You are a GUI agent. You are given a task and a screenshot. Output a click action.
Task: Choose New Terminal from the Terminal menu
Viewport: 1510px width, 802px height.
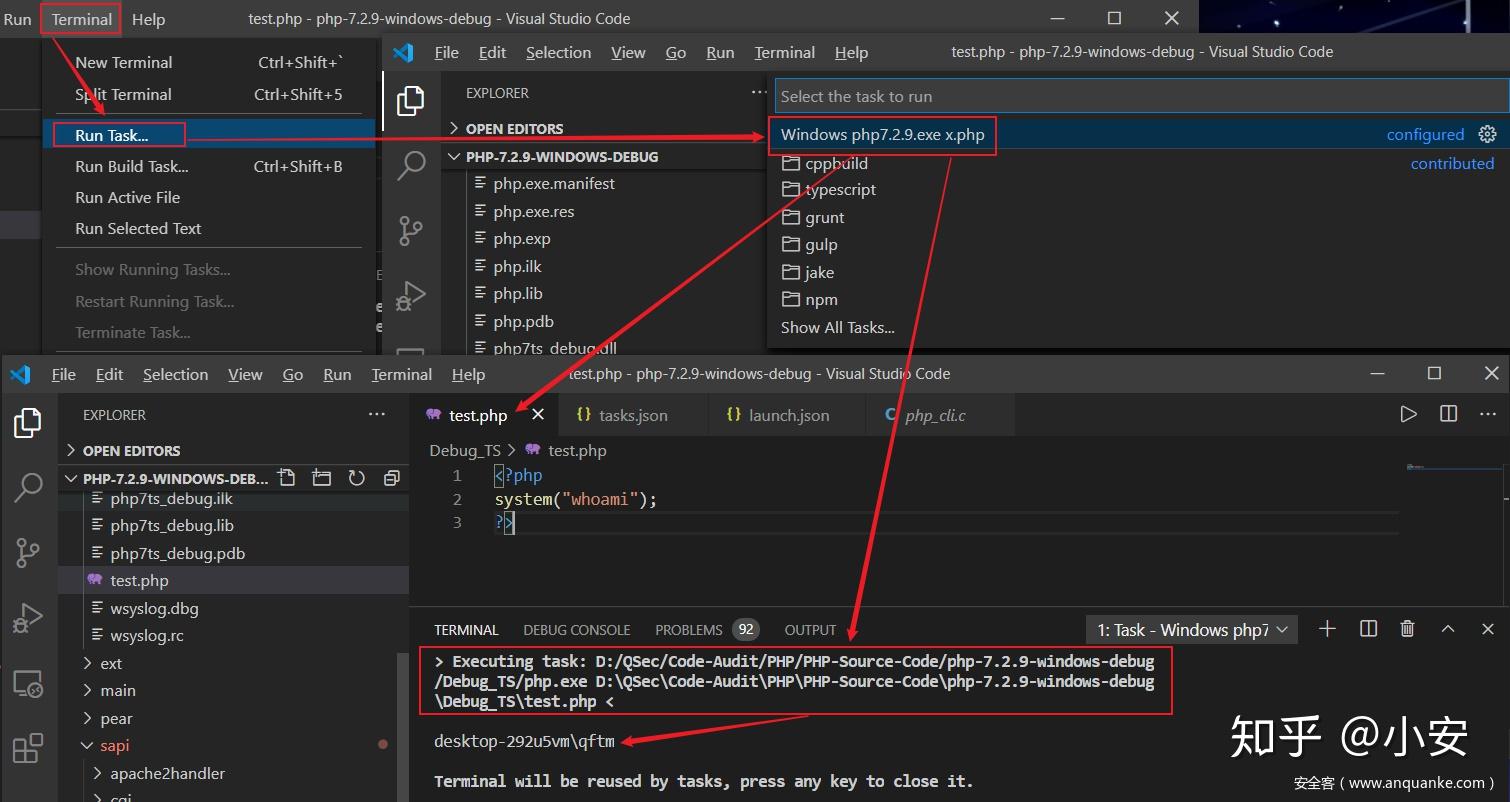(x=124, y=62)
